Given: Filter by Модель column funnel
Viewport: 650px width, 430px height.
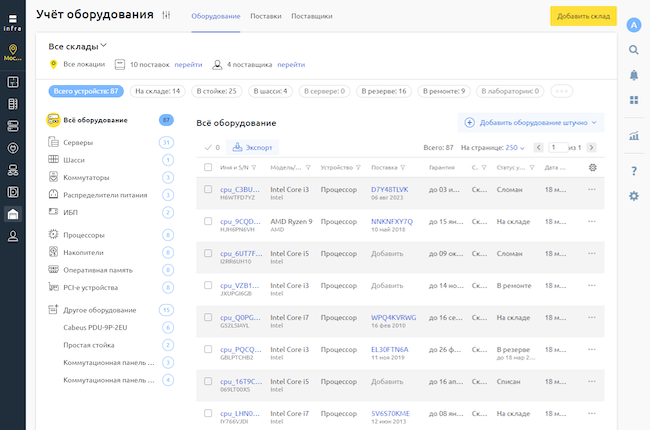Looking at the screenshot, I should coord(308,168).
